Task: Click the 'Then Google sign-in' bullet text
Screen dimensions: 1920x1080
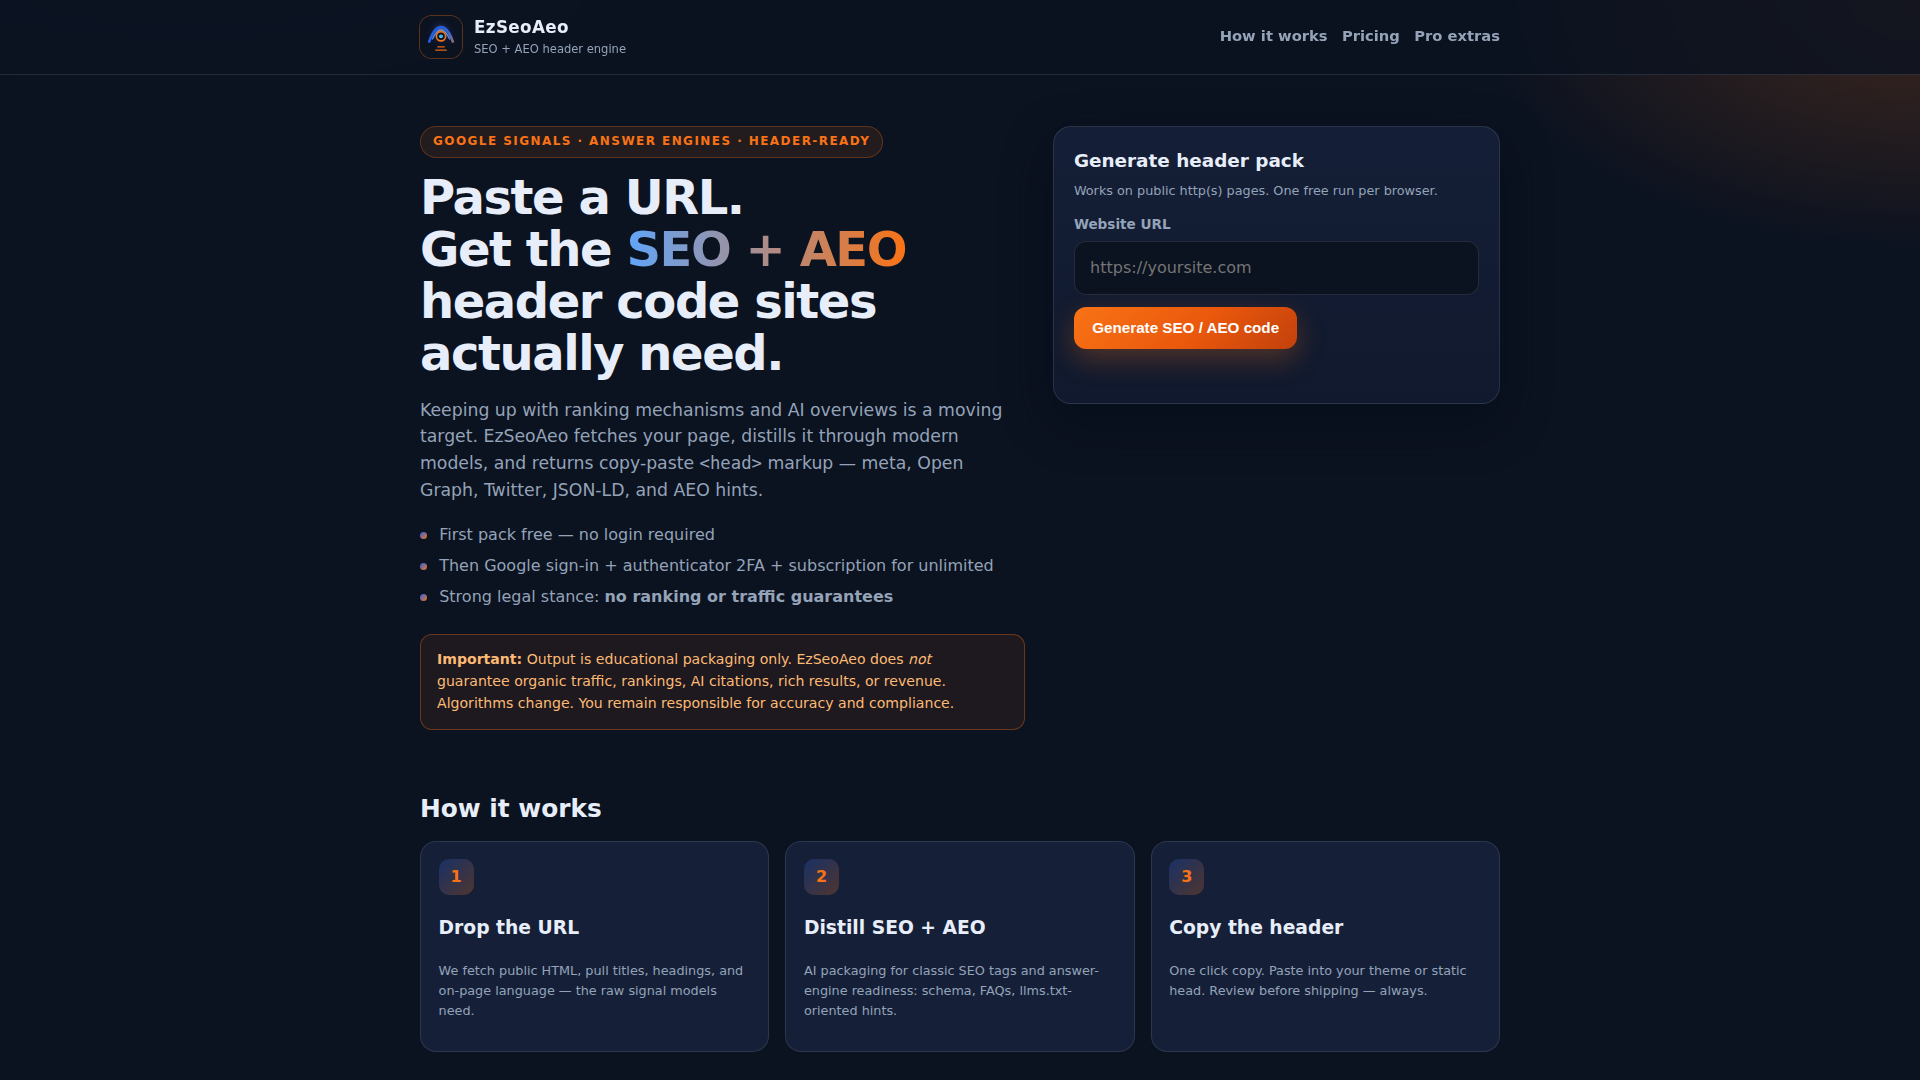Action: [x=716, y=566]
